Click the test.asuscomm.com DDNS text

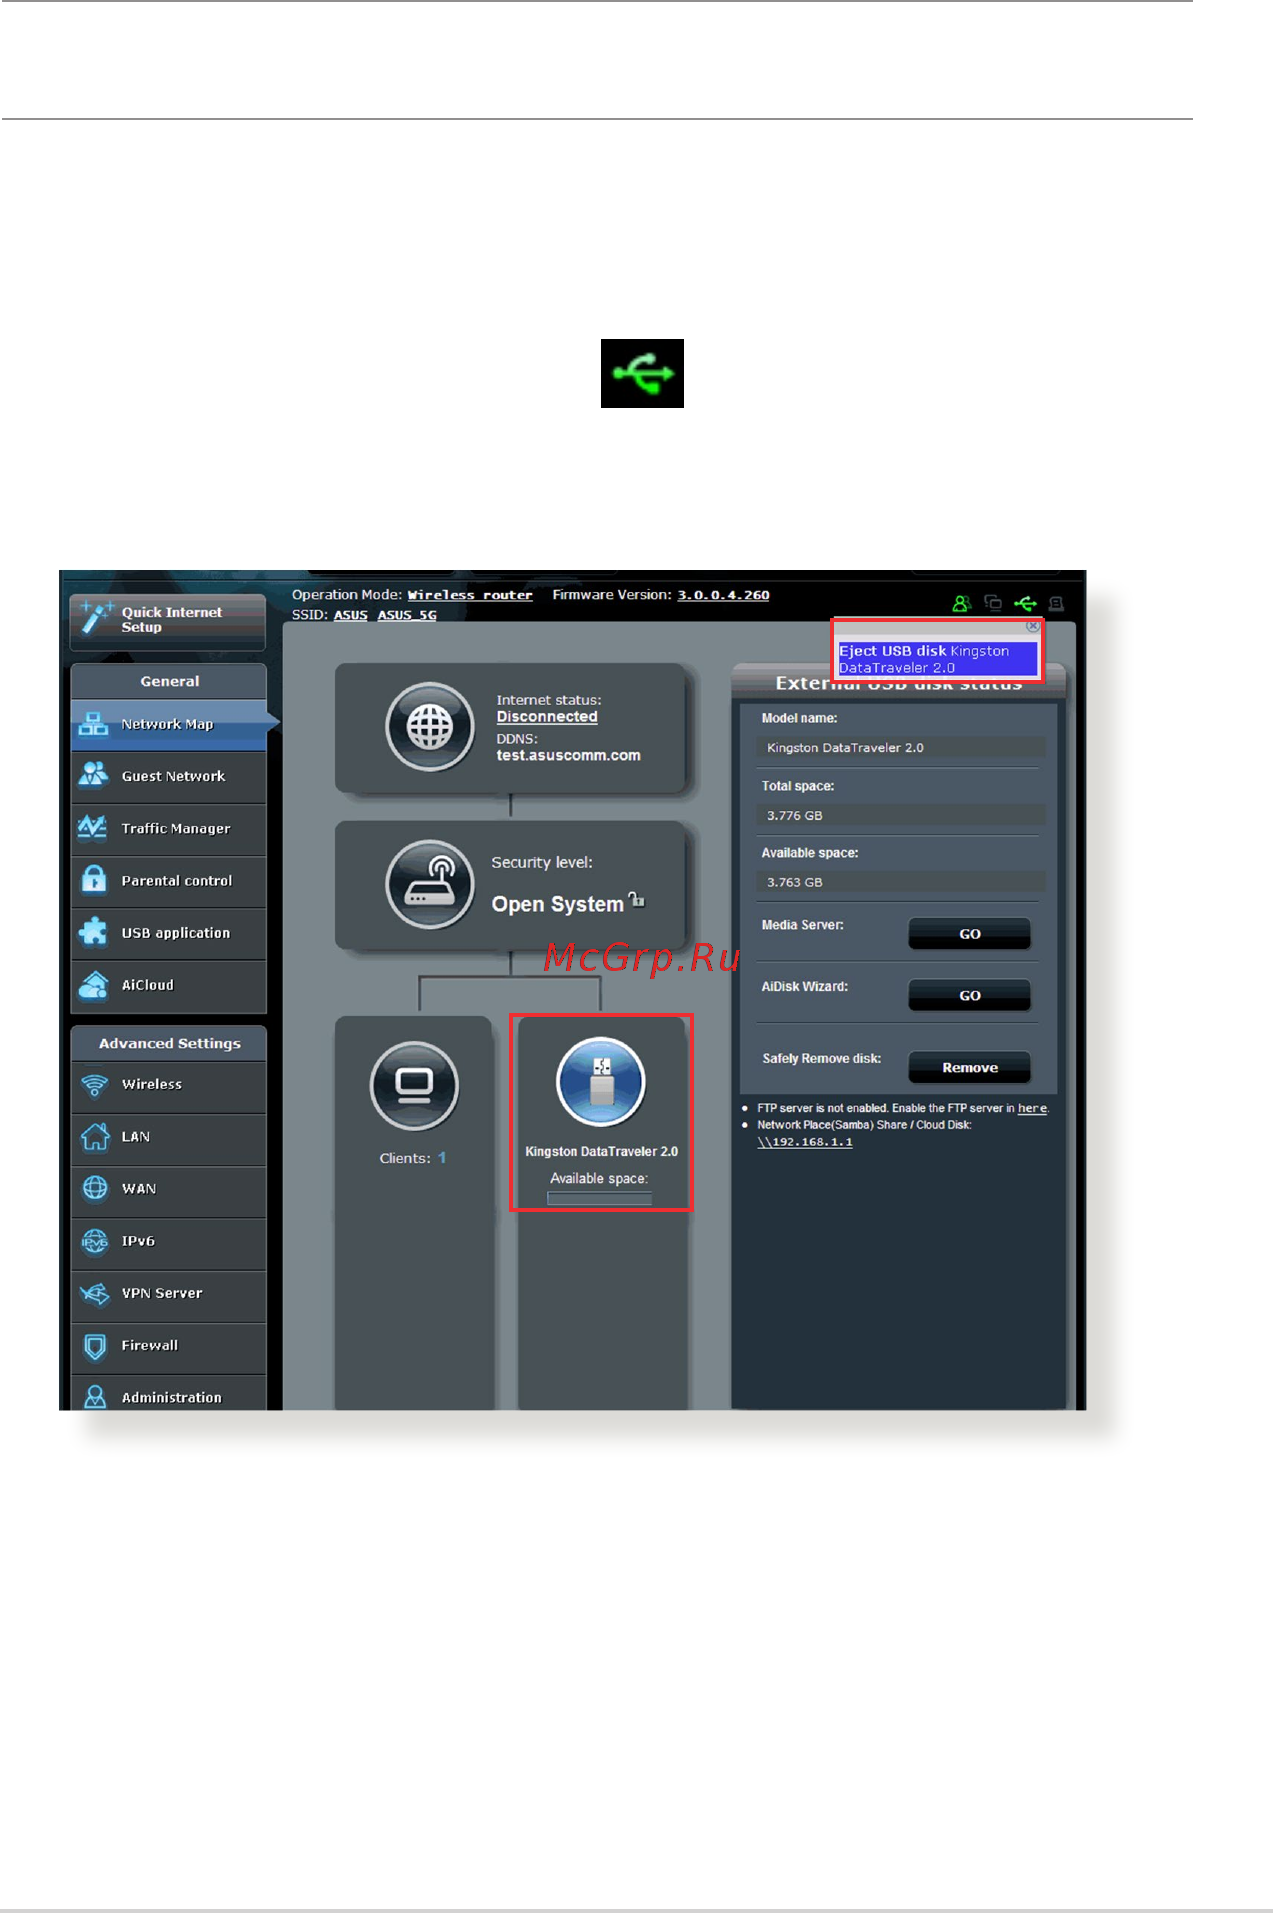(568, 756)
